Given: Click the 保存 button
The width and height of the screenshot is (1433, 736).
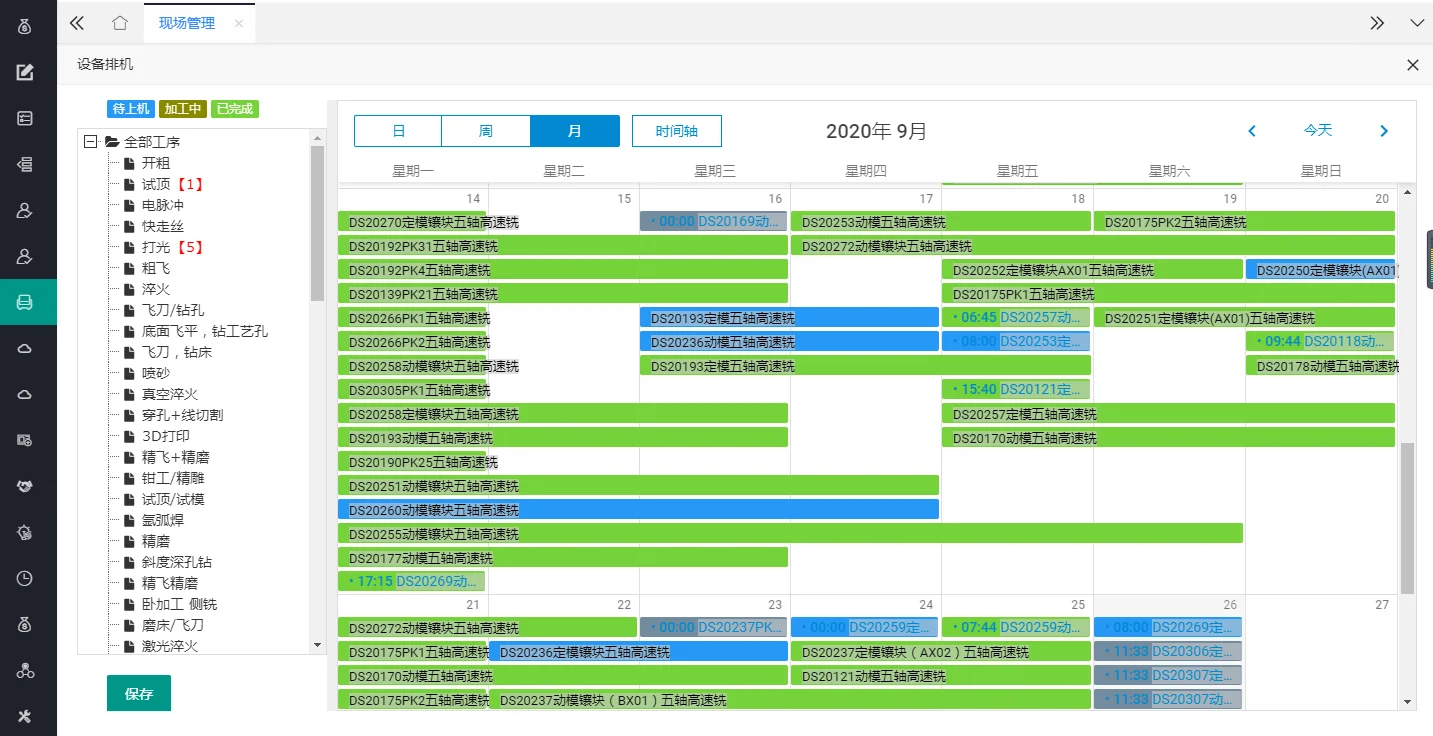Looking at the screenshot, I should [x=138, y=693].
